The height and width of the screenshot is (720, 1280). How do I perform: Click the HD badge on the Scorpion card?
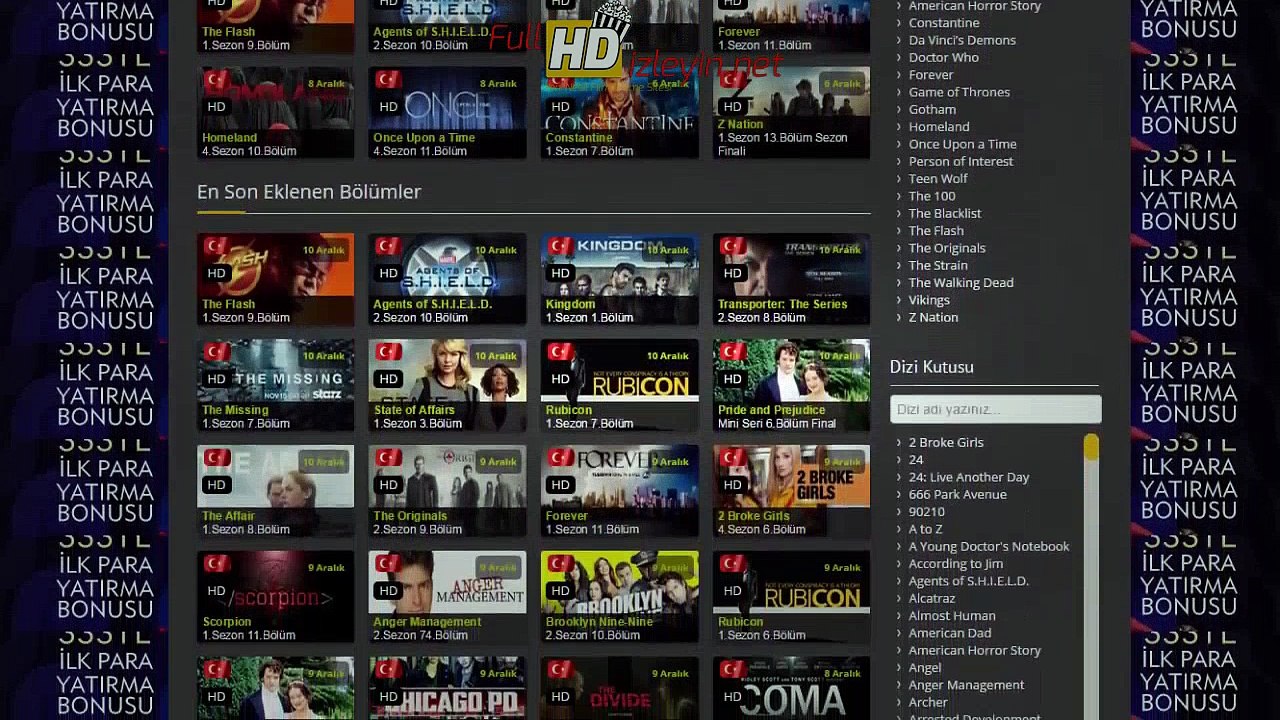tap(216, 591)
